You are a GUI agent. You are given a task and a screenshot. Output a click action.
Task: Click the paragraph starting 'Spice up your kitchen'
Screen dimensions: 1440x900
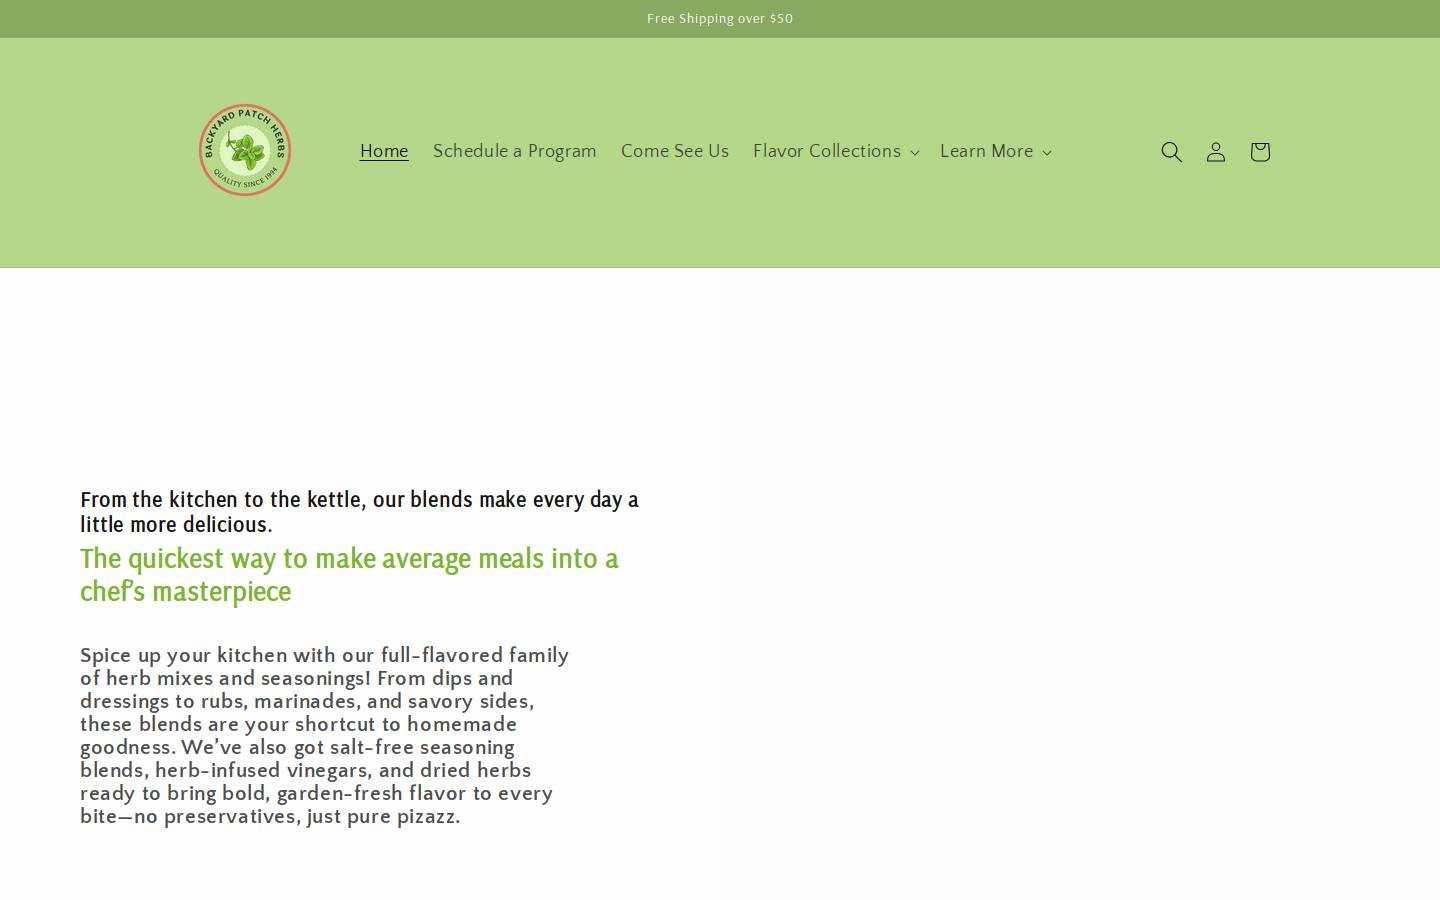(325, 736)
